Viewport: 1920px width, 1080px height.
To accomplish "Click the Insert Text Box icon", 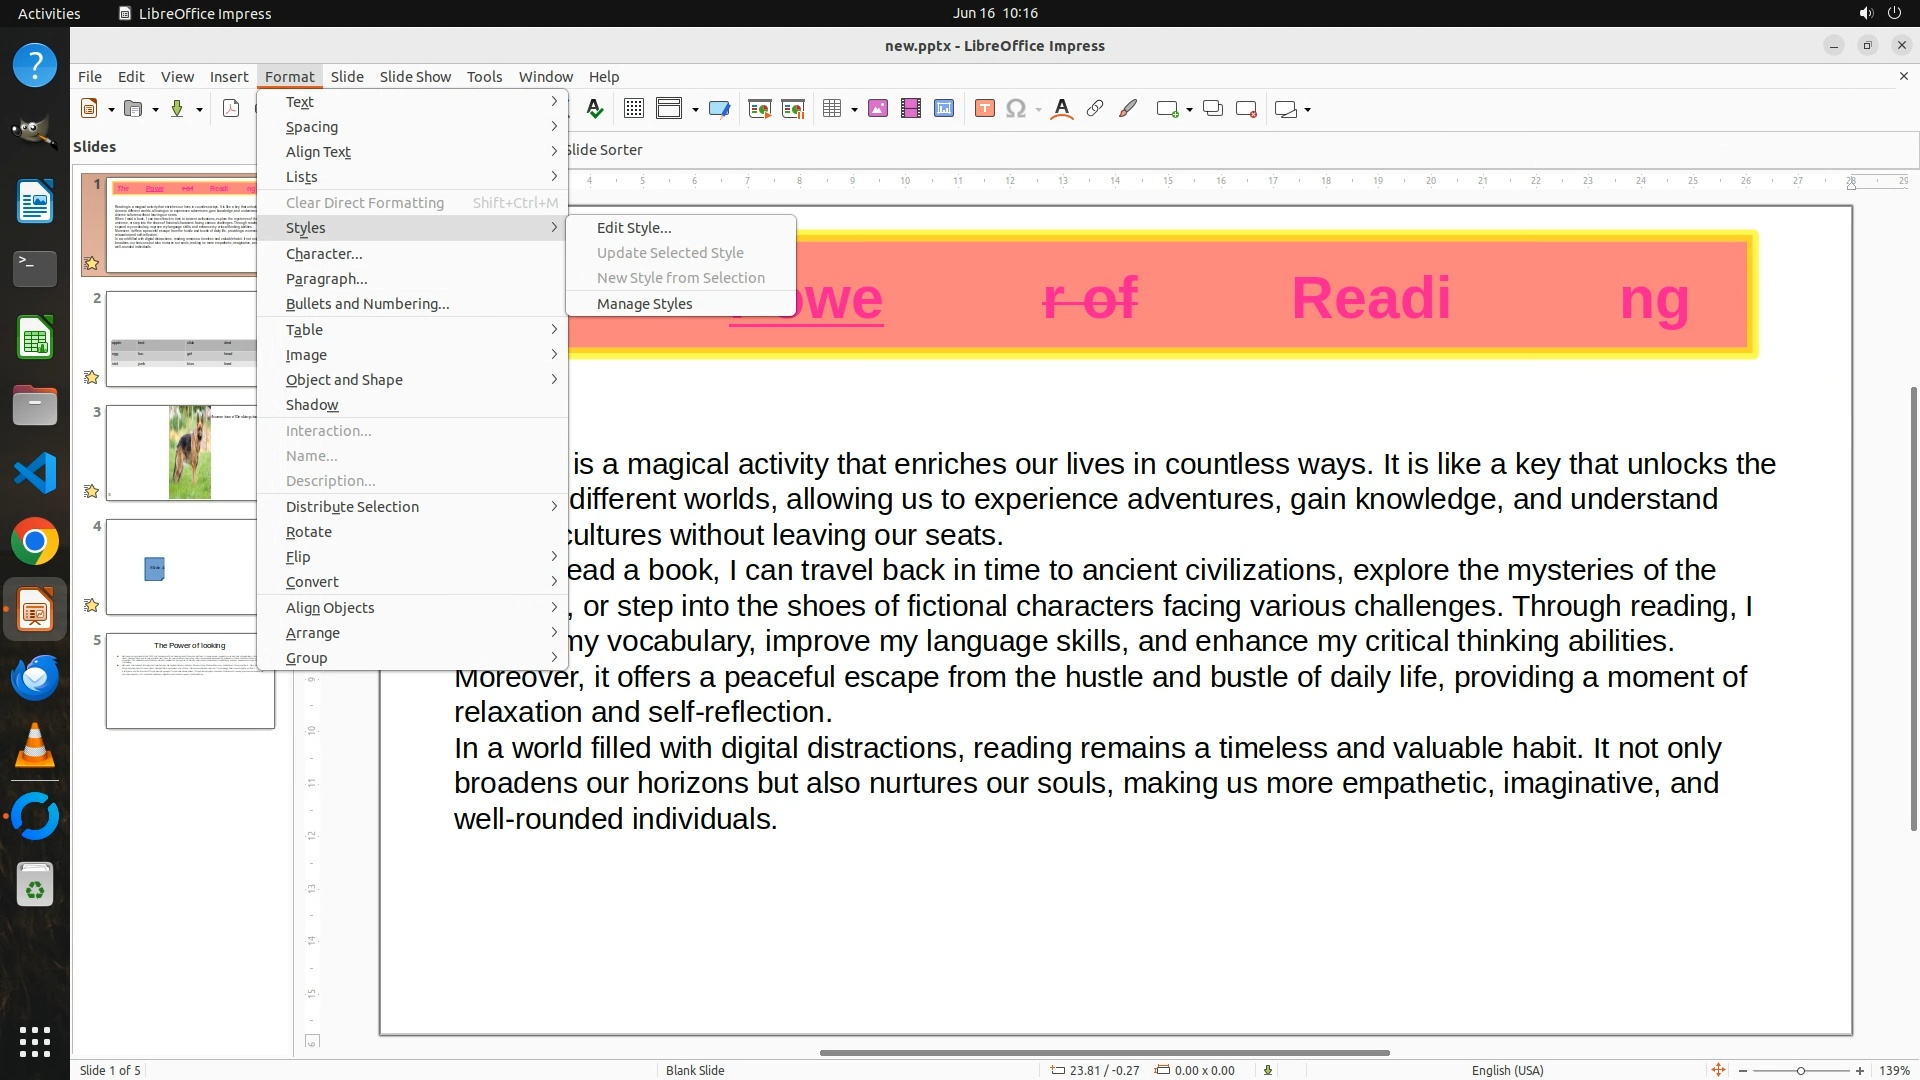I will click(x=984, y=109).
